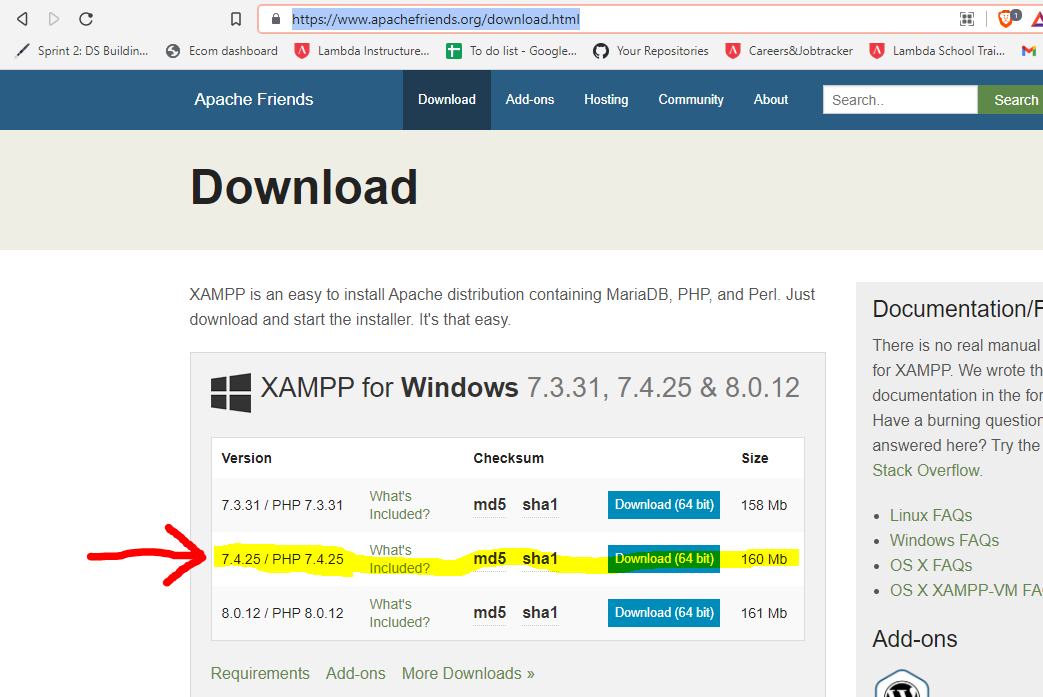The image size is (1043, 697).
Task: Click the WordPress add-on logo
Action: [x=902, y=684]
